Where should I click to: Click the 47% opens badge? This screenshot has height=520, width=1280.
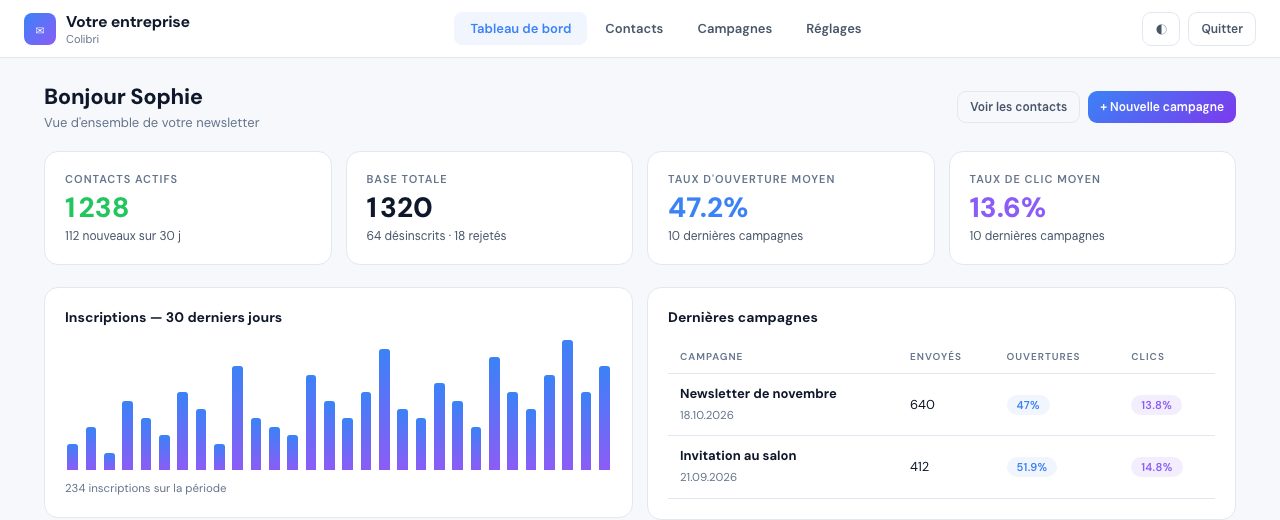1028,405
